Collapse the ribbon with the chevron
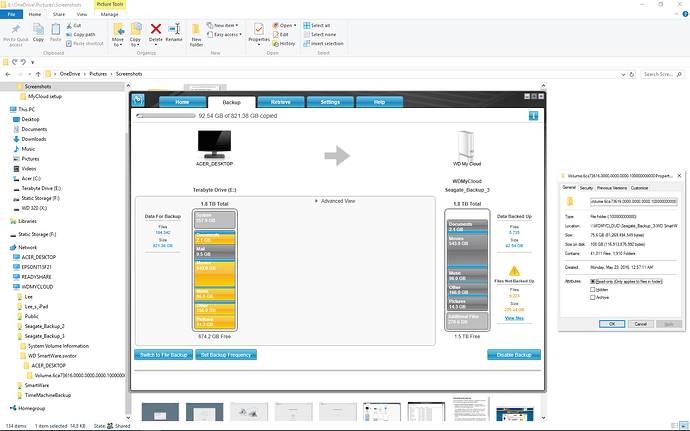690x431 pixels. [676, 15]
